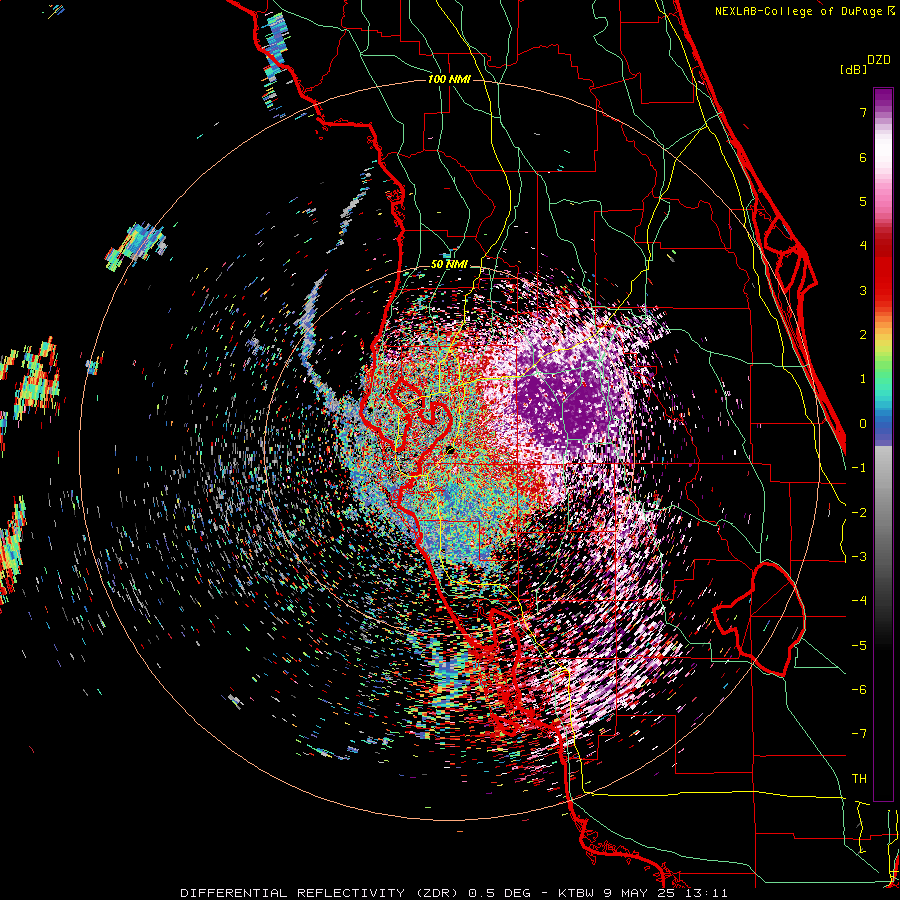Click the -7 tick on the color scale
900x900 pixels.
859,734
